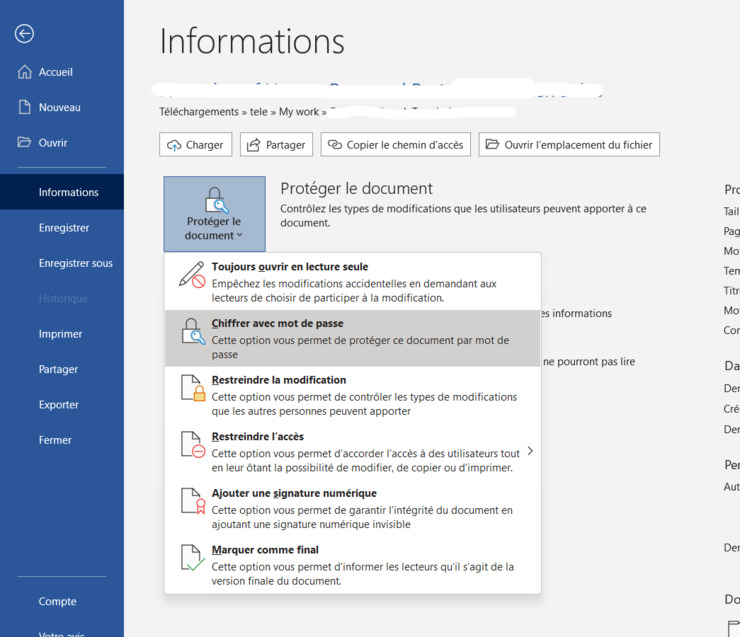The image size is (740, 637).
Task: Open the Protéger le document dropdown button
Action: [215, 214]
